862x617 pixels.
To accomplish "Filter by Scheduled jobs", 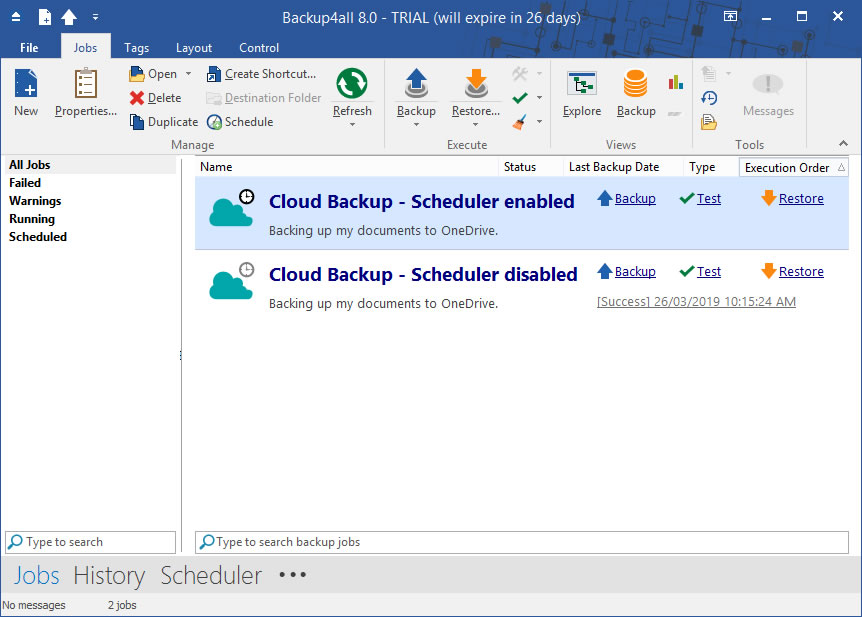I will point(91,237).
